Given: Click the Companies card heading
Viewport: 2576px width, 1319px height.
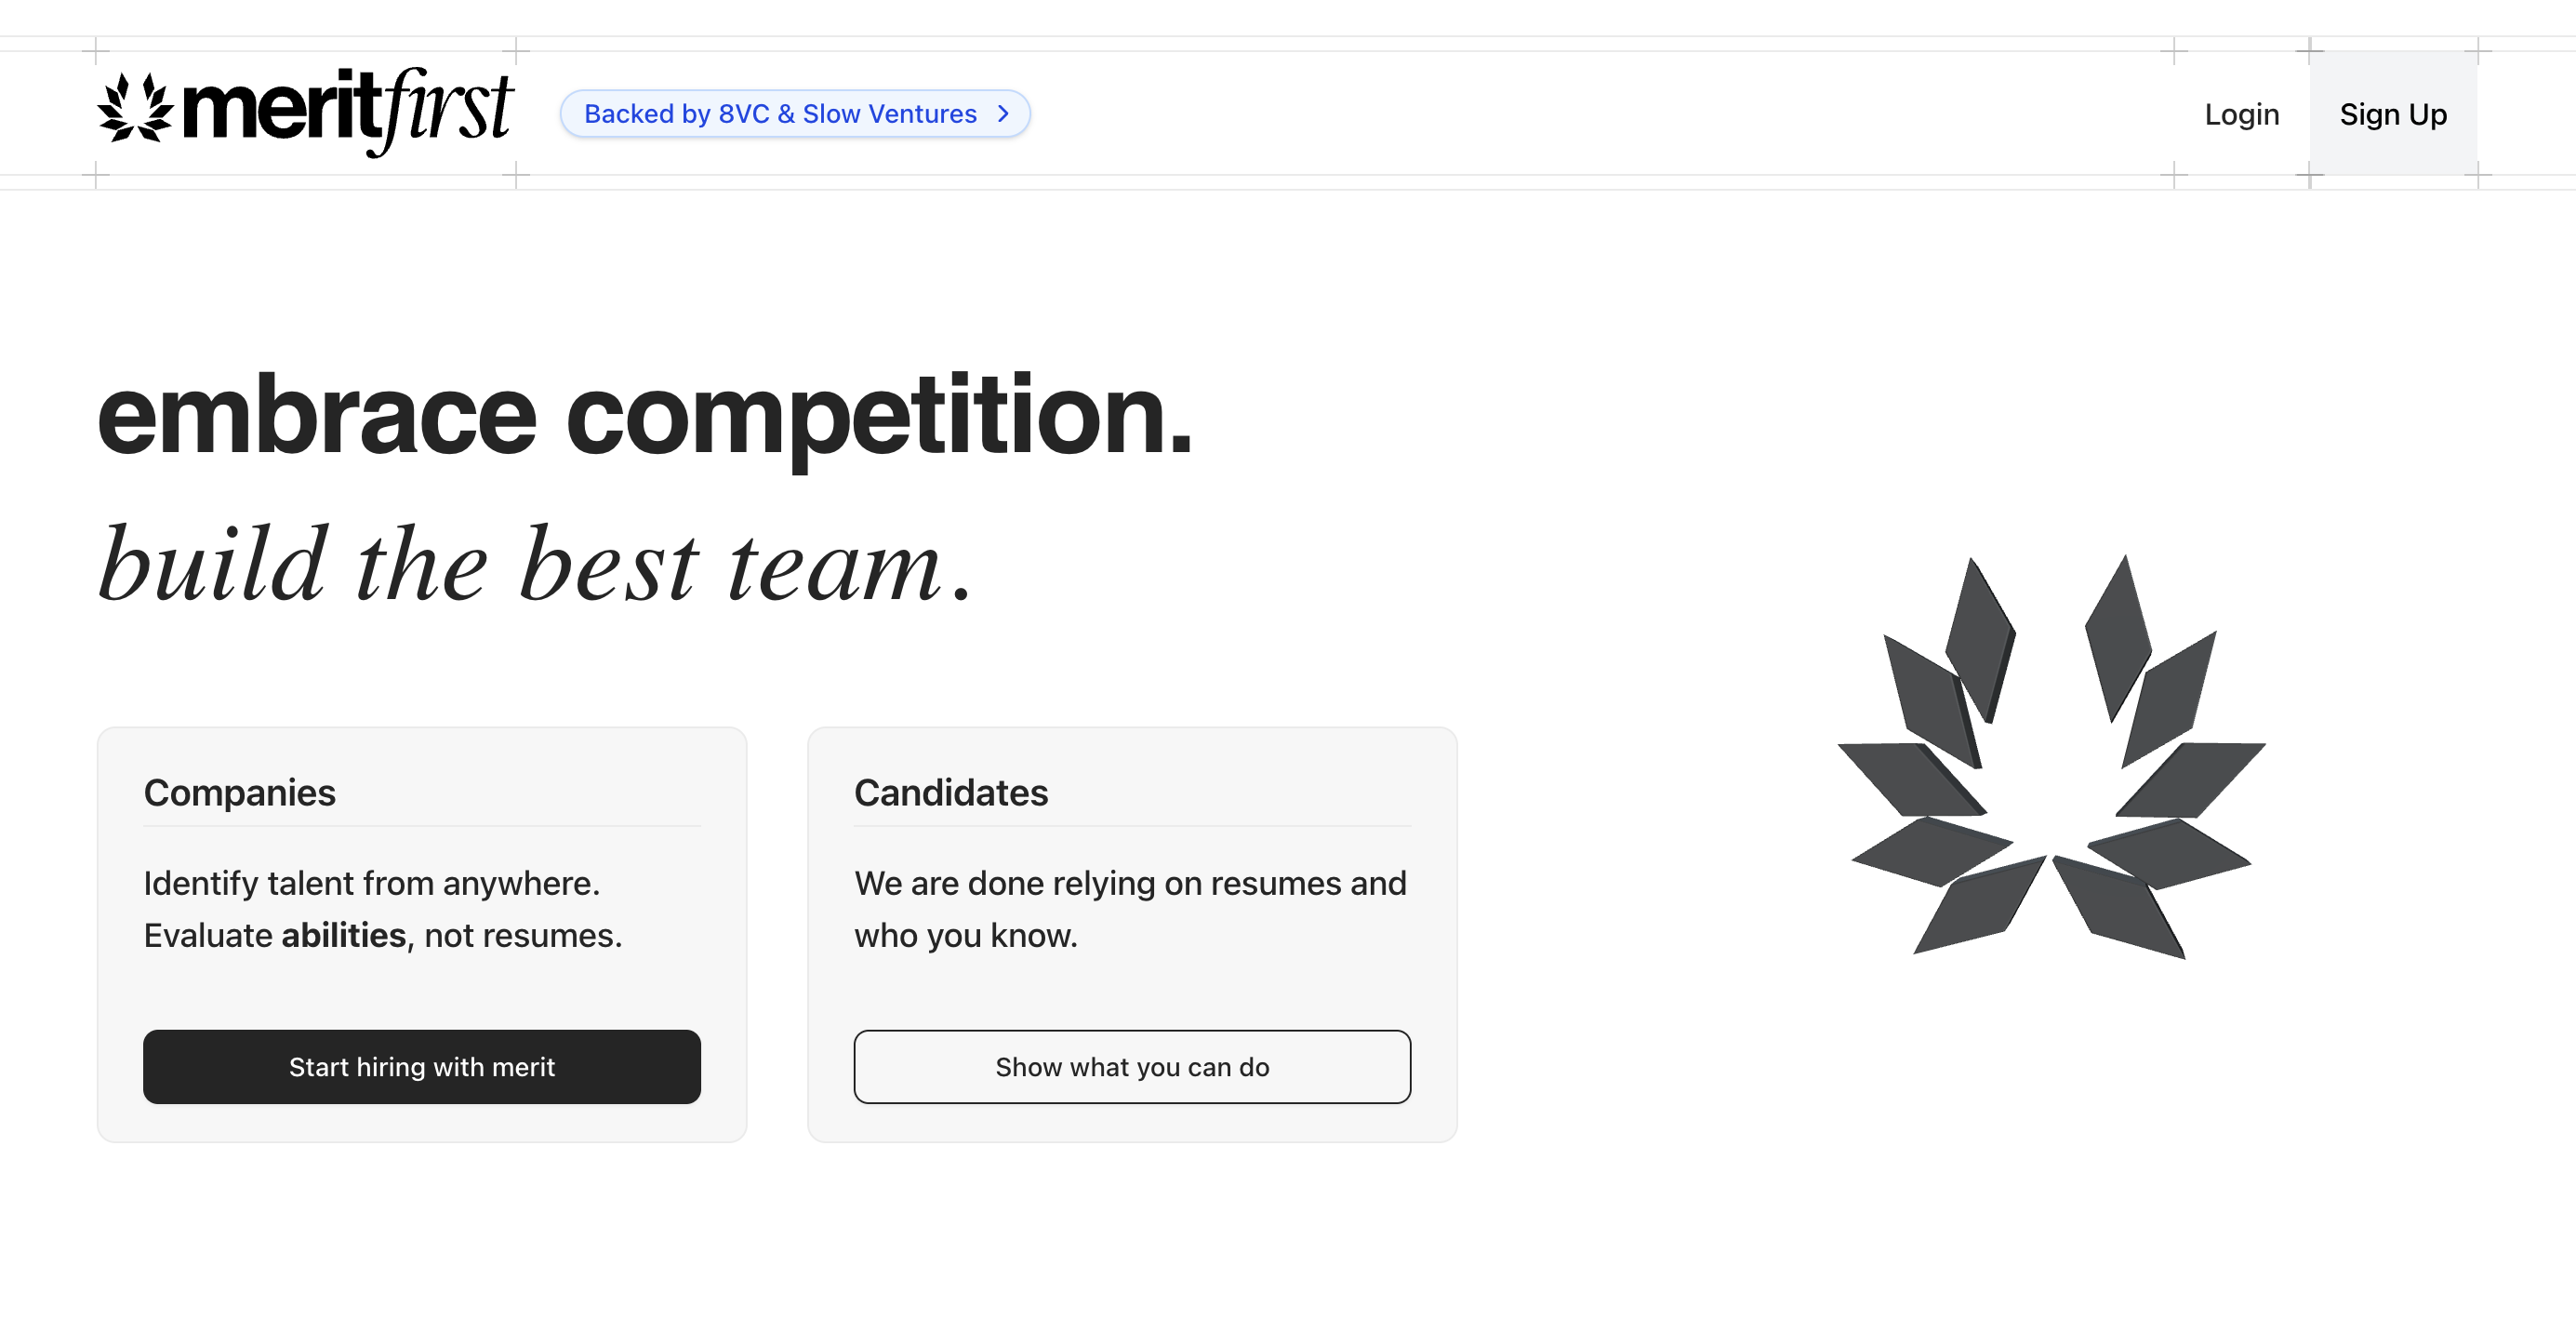Looking at the screenshot, I should 240,793.
